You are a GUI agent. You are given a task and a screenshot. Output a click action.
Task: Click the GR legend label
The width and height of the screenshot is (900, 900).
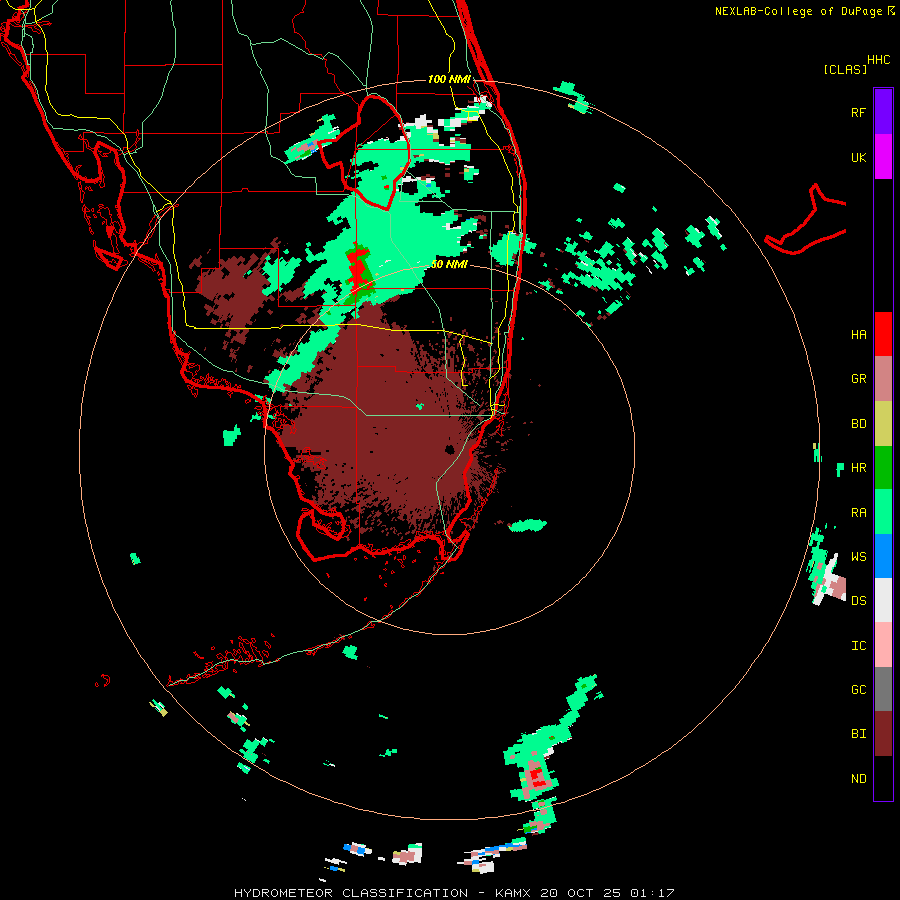click(x=858, y=379)
